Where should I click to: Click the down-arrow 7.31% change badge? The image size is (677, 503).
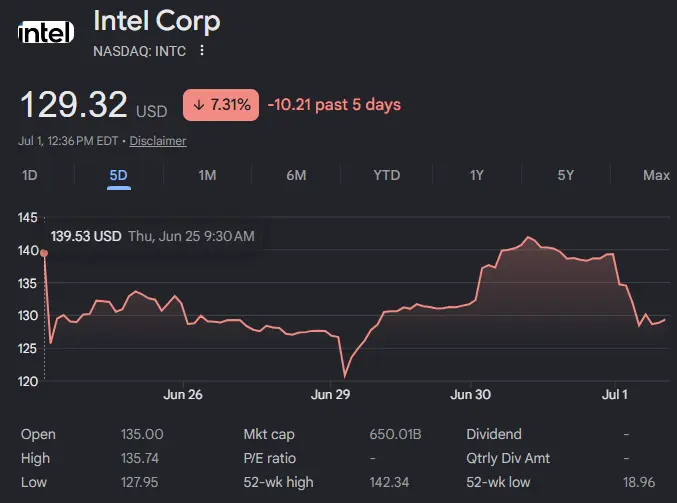point(221,105)
